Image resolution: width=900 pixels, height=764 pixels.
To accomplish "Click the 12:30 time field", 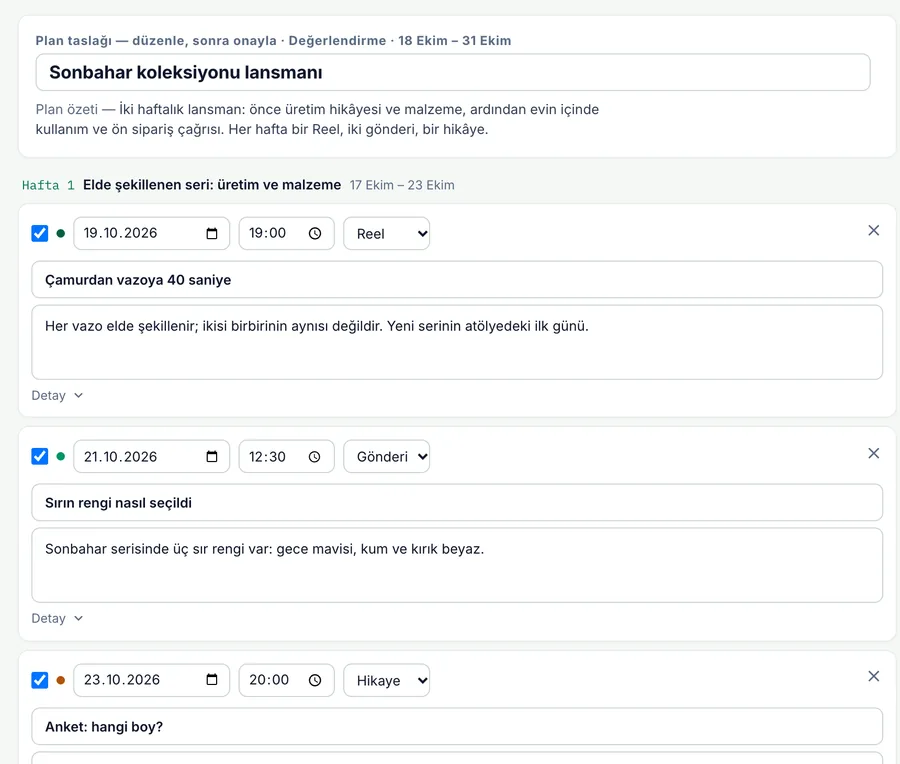I will (286, 457).
